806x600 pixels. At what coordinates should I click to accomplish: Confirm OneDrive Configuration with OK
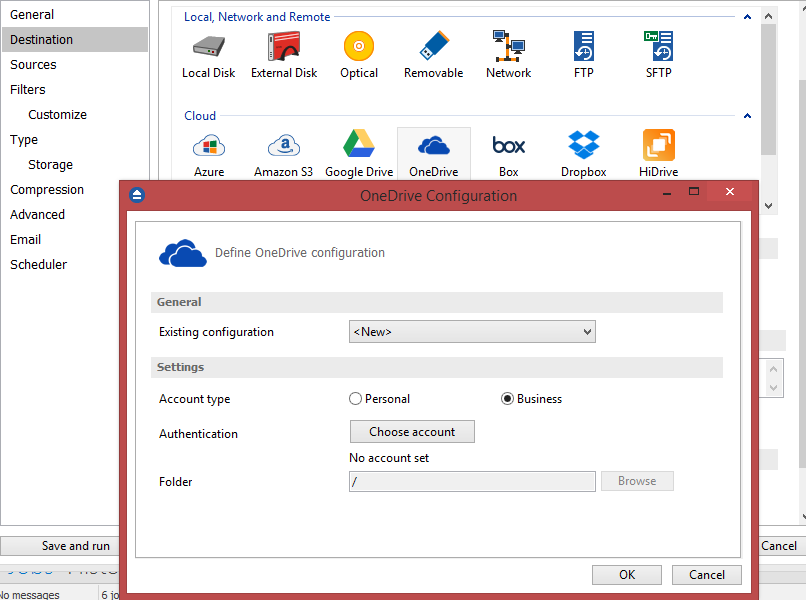pyautogui.click(x=627, y=575)
